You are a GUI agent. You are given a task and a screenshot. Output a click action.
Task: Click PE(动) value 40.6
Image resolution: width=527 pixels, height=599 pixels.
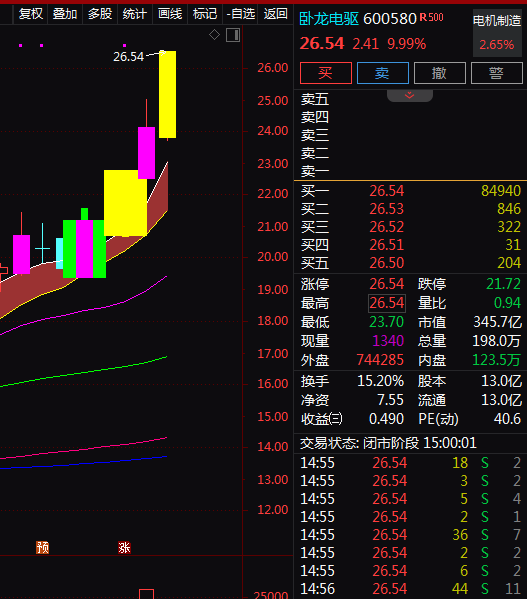click(507, 419)
